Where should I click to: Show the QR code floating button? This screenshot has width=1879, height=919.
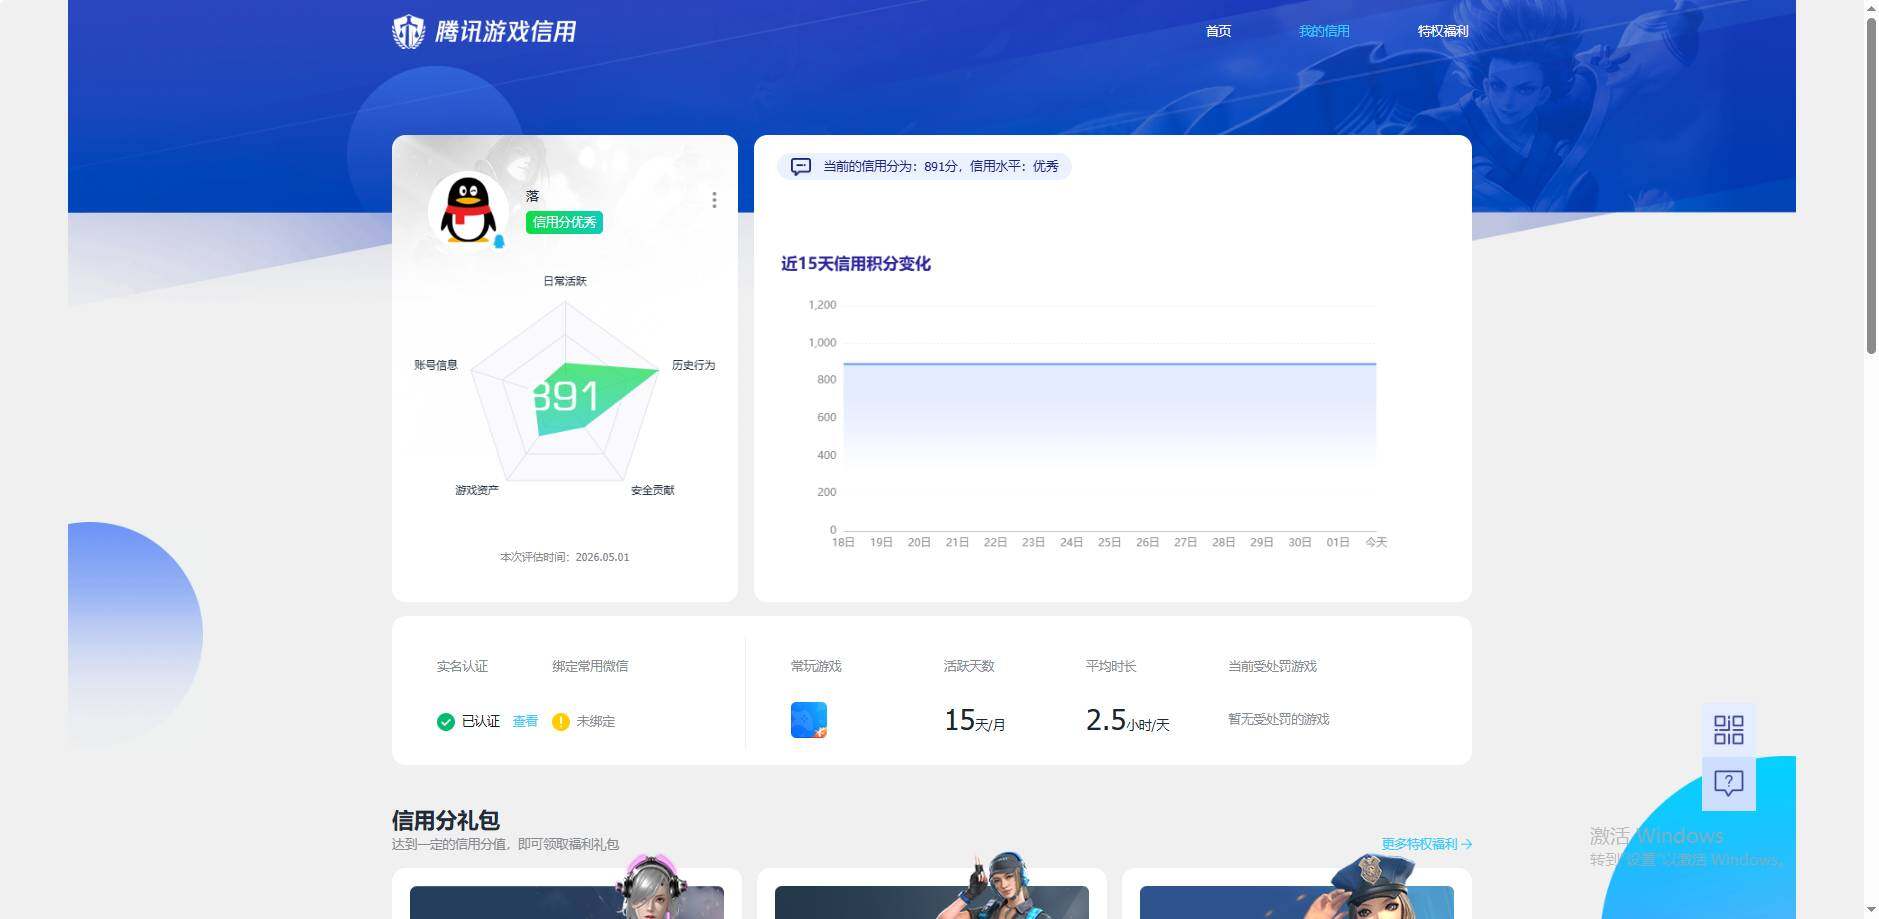(x=1729, y=730)
